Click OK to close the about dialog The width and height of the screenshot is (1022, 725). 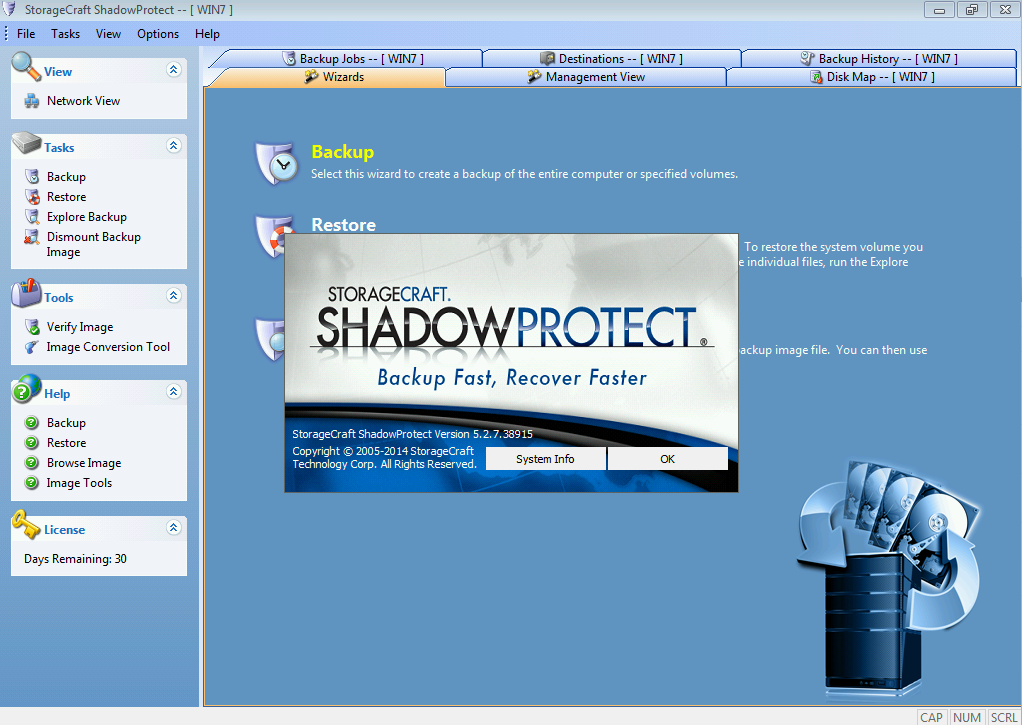pyautogui.click(x=667, y=459)
